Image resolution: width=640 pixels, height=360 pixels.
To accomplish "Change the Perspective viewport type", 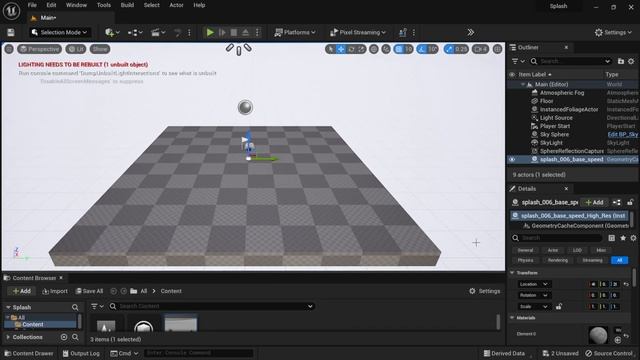I will point(39,49).
